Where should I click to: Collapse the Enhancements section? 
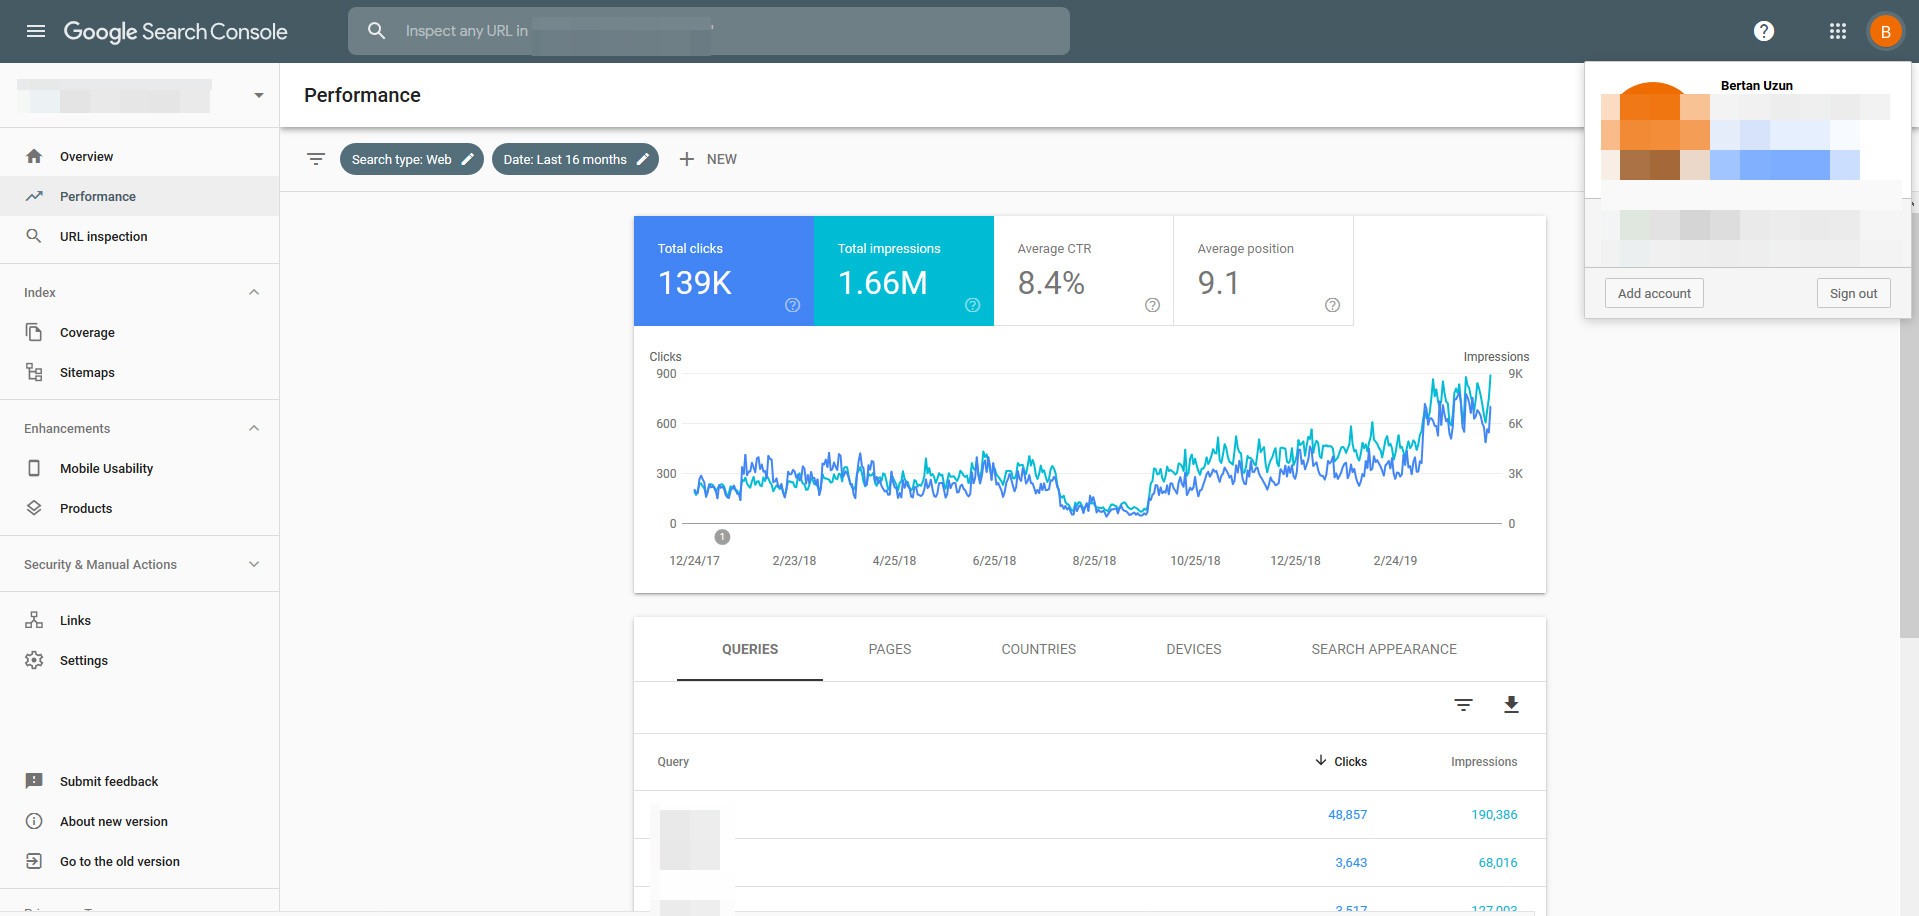(x=254, y=428)
